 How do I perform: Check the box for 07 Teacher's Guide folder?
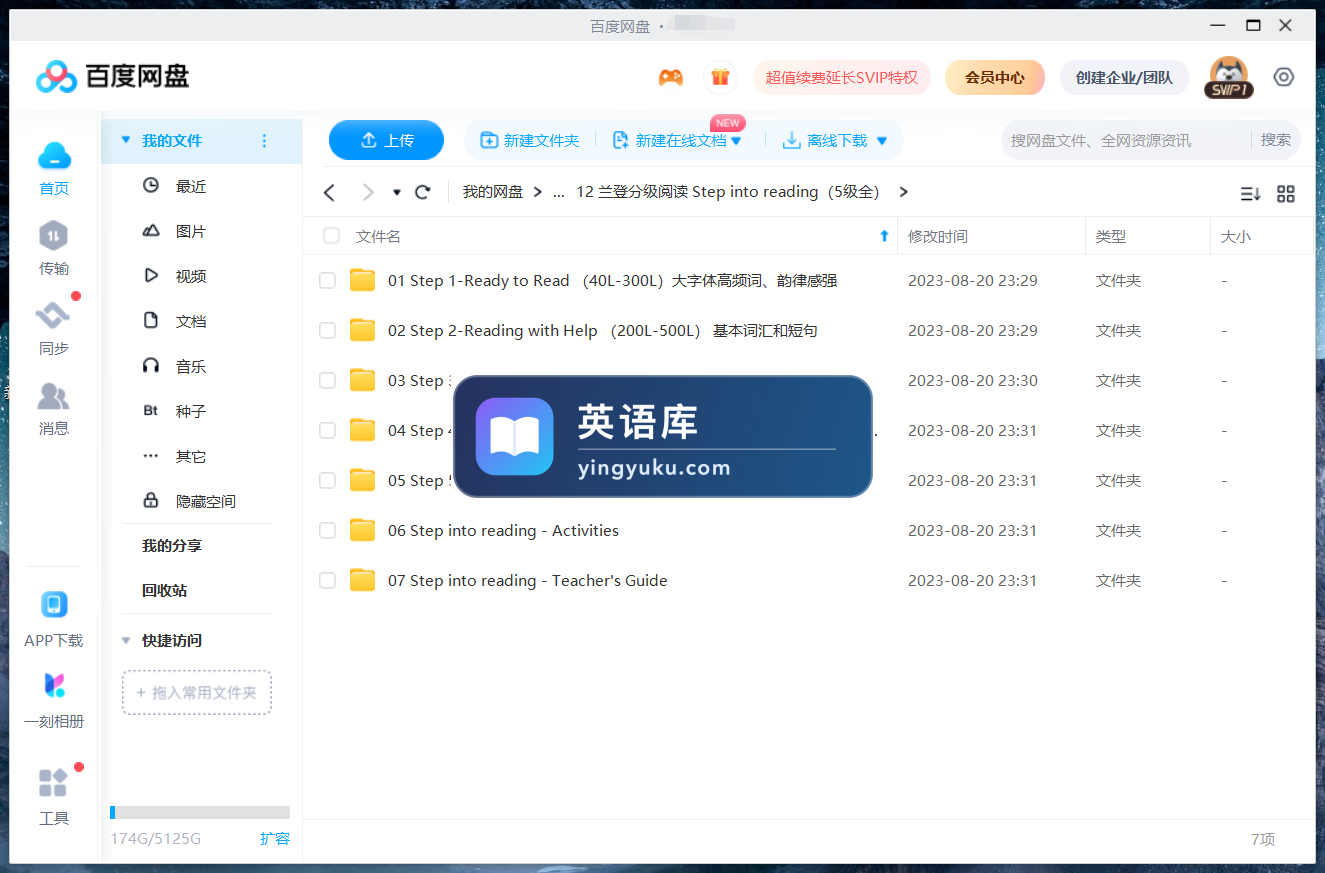click(x=327, y=581)
